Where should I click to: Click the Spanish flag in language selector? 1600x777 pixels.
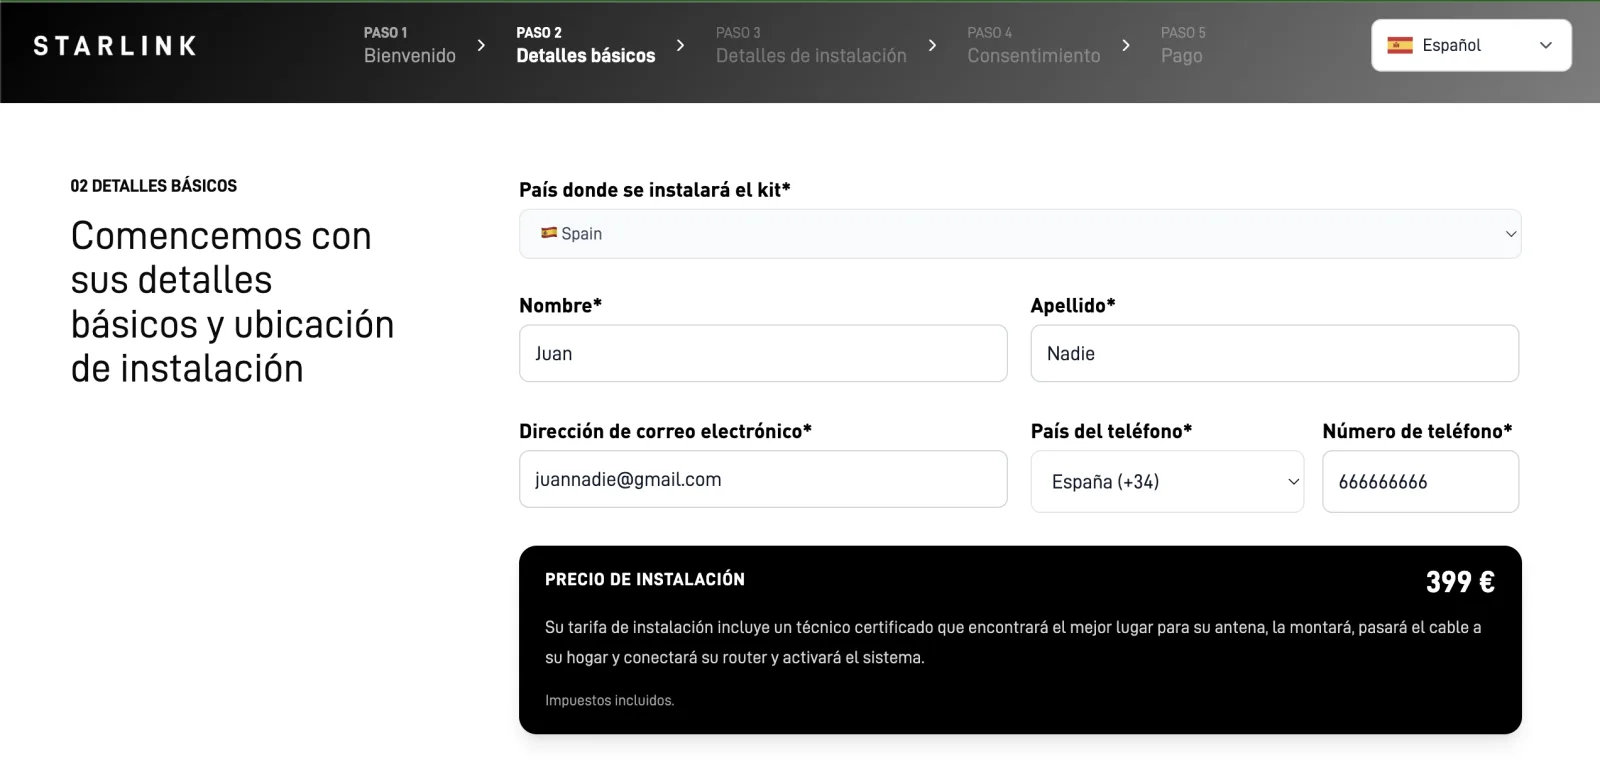1400,45
